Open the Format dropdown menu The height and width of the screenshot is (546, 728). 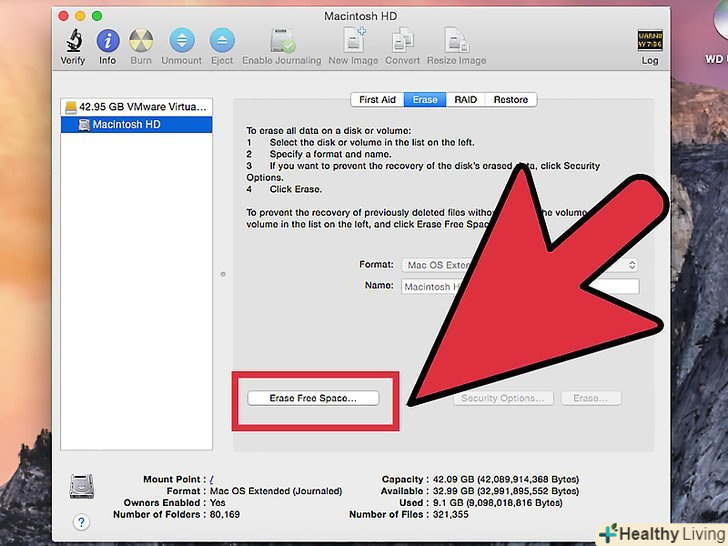click(520, 265)
